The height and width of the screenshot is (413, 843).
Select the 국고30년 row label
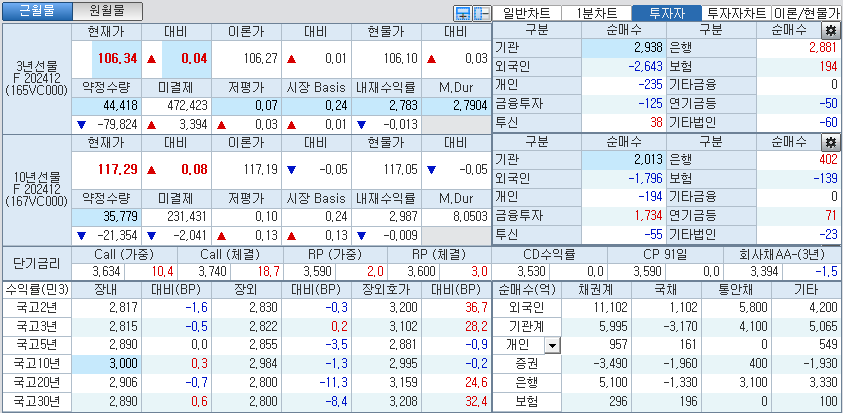tap(37, 401)
